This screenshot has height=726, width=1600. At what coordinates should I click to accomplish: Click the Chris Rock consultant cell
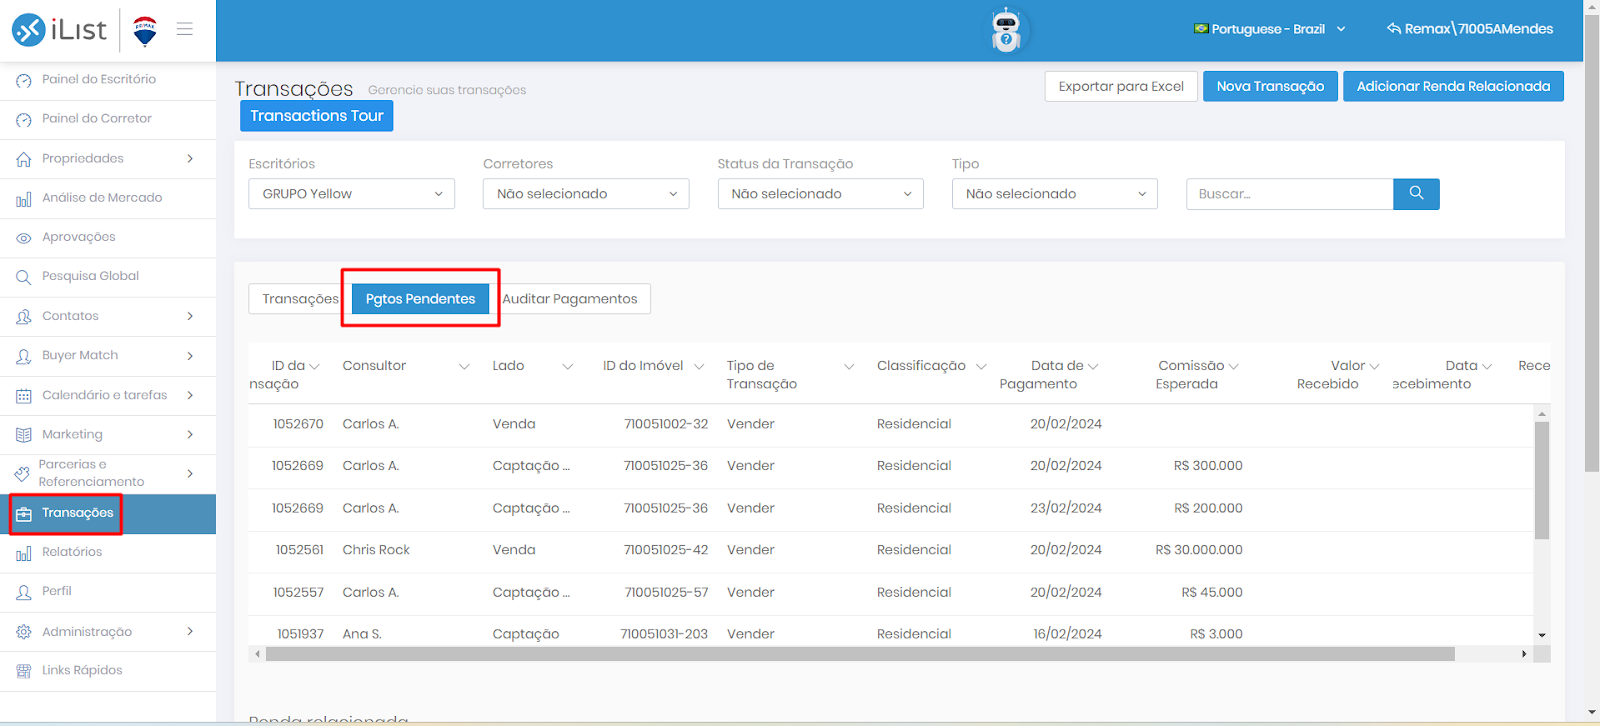click(376, 550)
